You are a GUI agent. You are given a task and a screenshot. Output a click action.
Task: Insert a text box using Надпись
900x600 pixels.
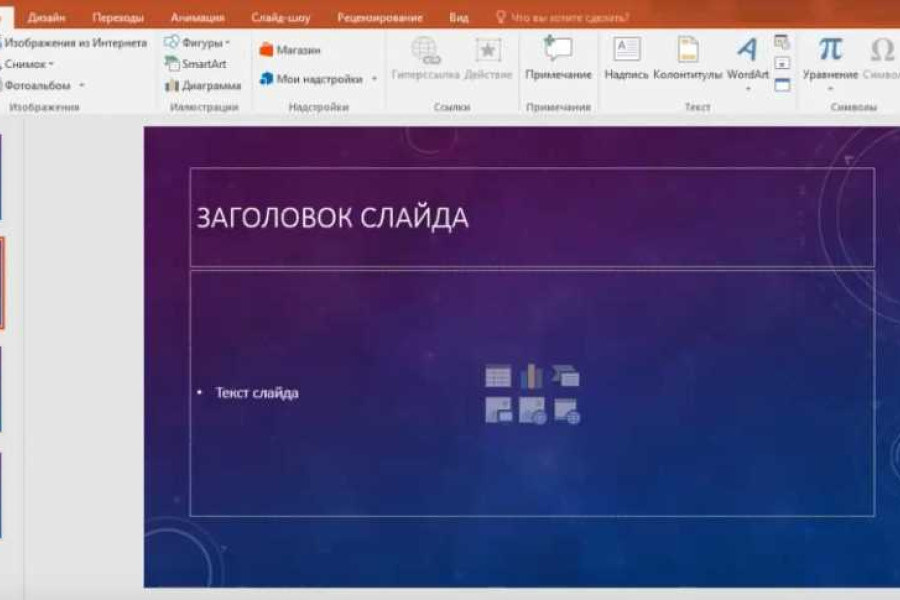point(627,58)
